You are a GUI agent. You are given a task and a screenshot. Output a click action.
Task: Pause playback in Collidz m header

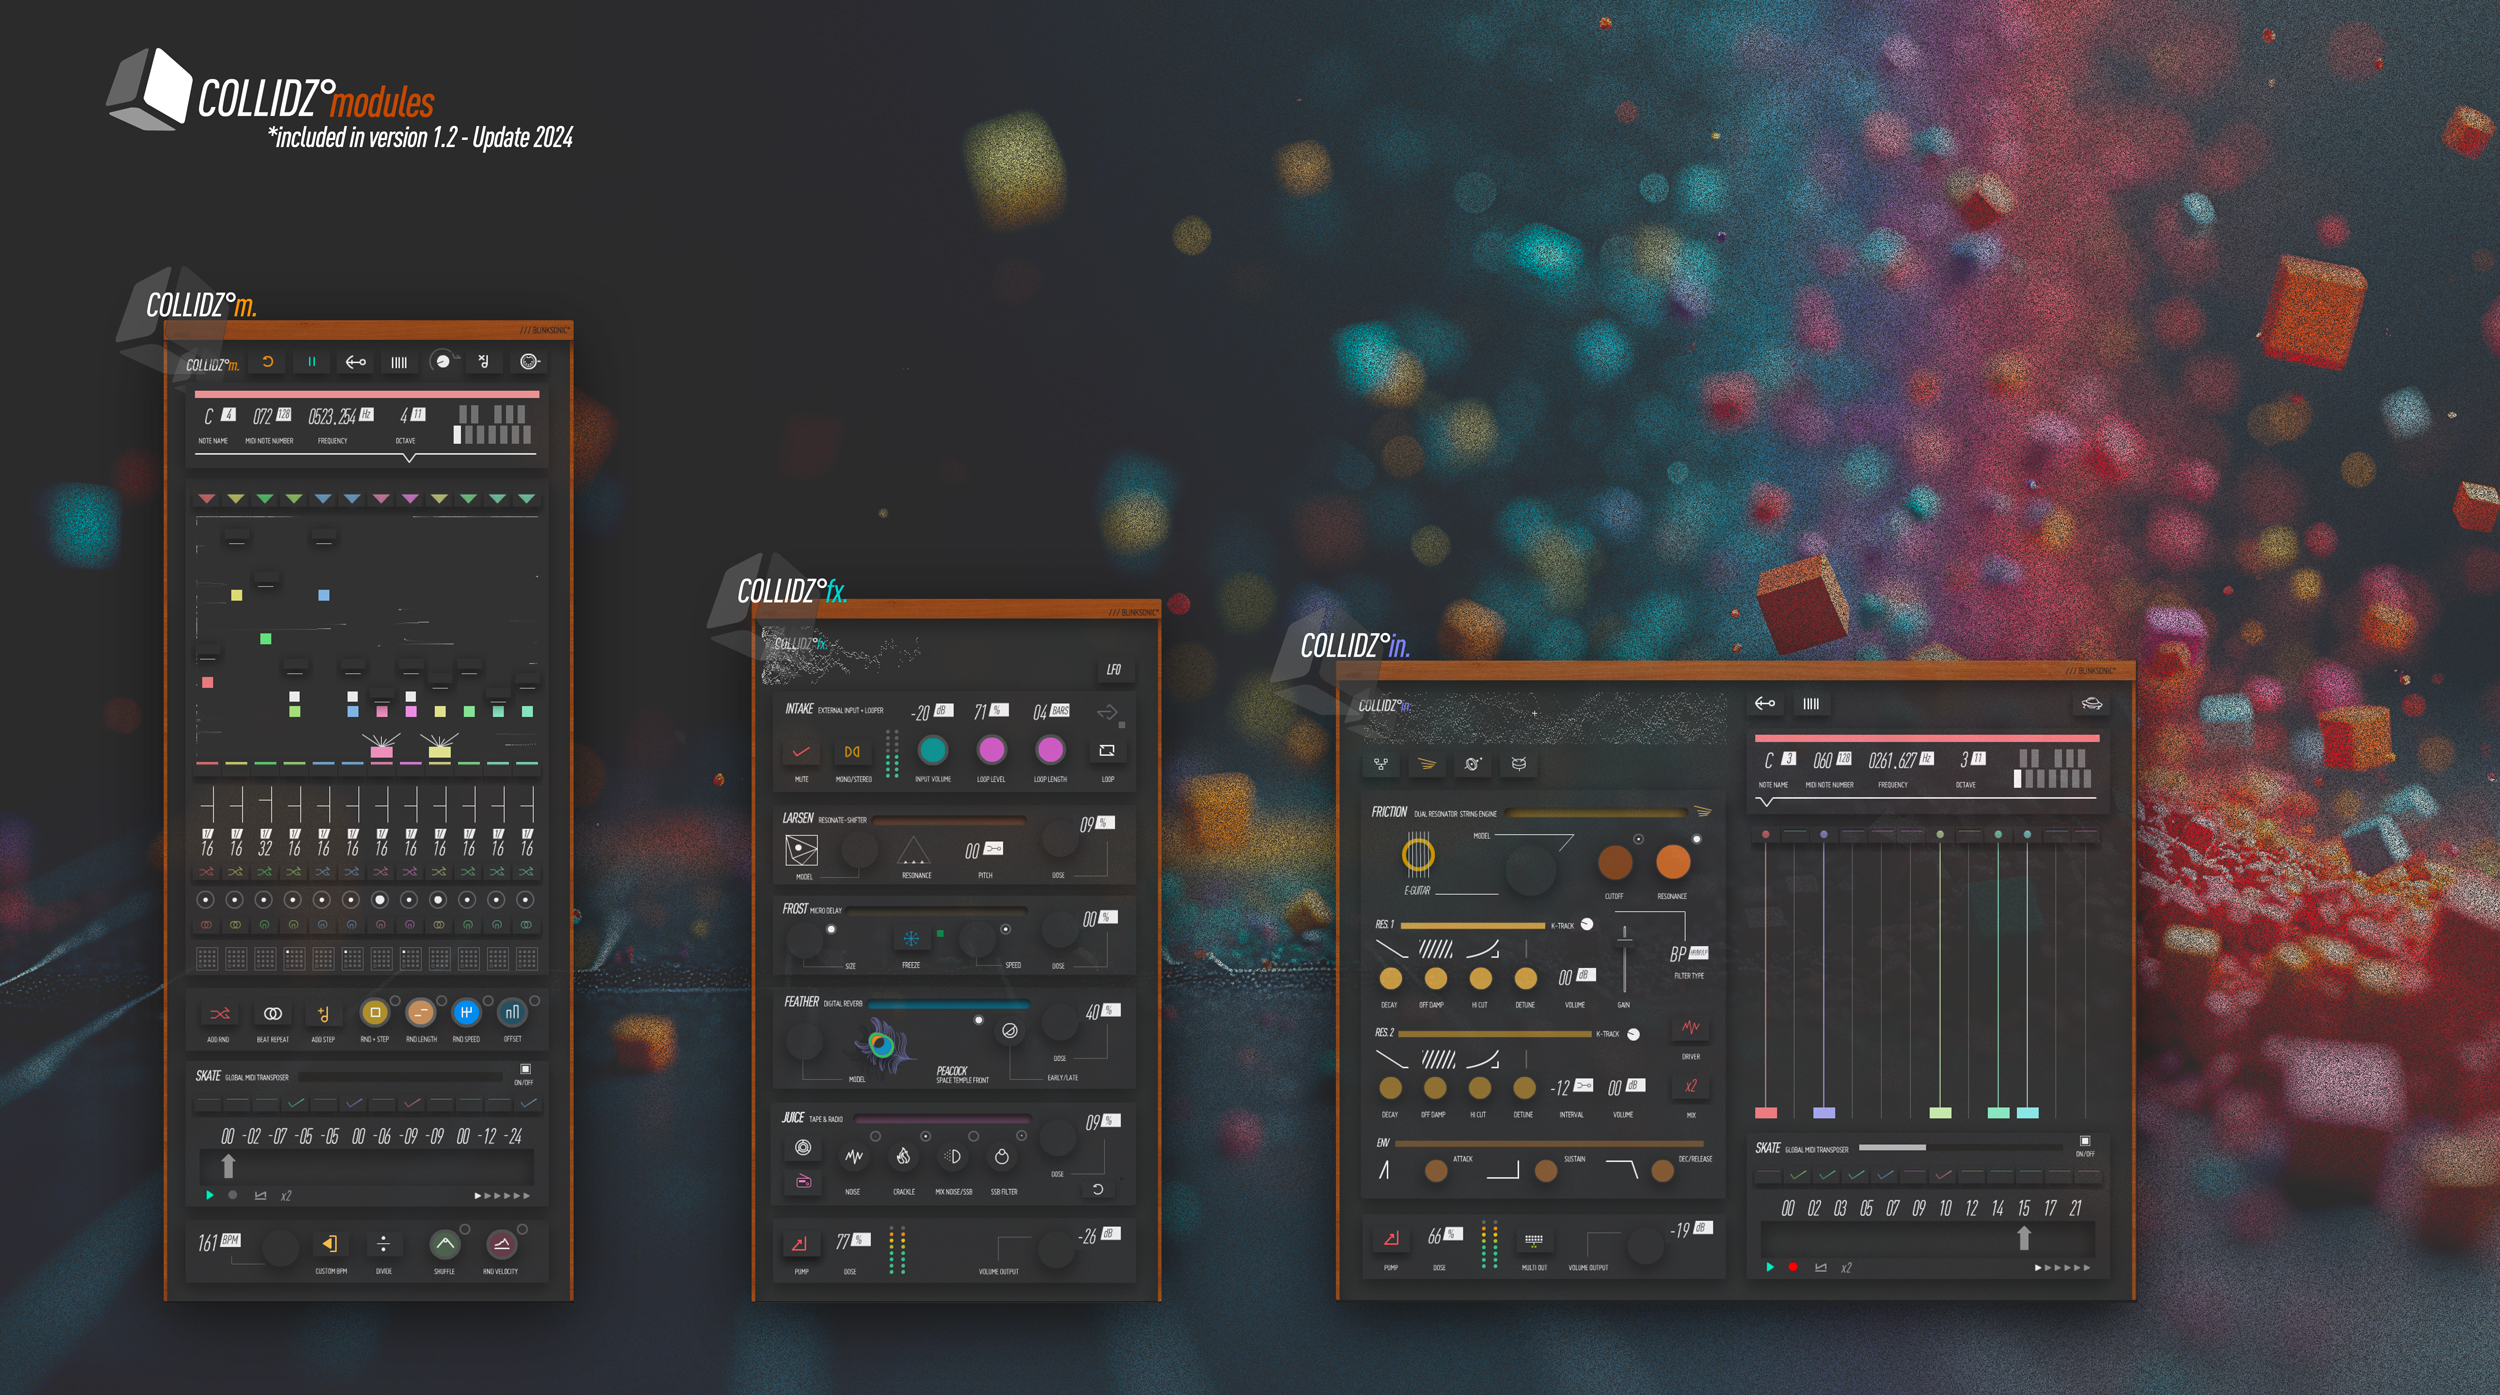click(311, 362)
